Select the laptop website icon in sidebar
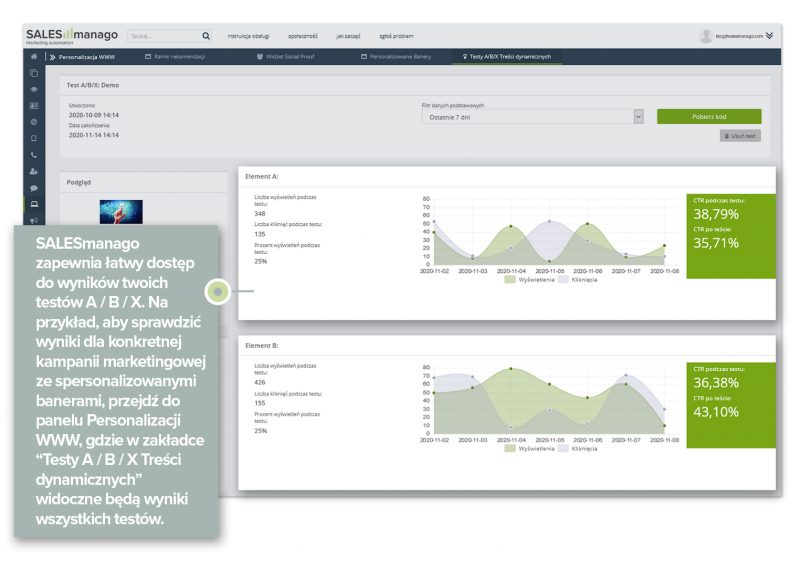 coord(34,204)
